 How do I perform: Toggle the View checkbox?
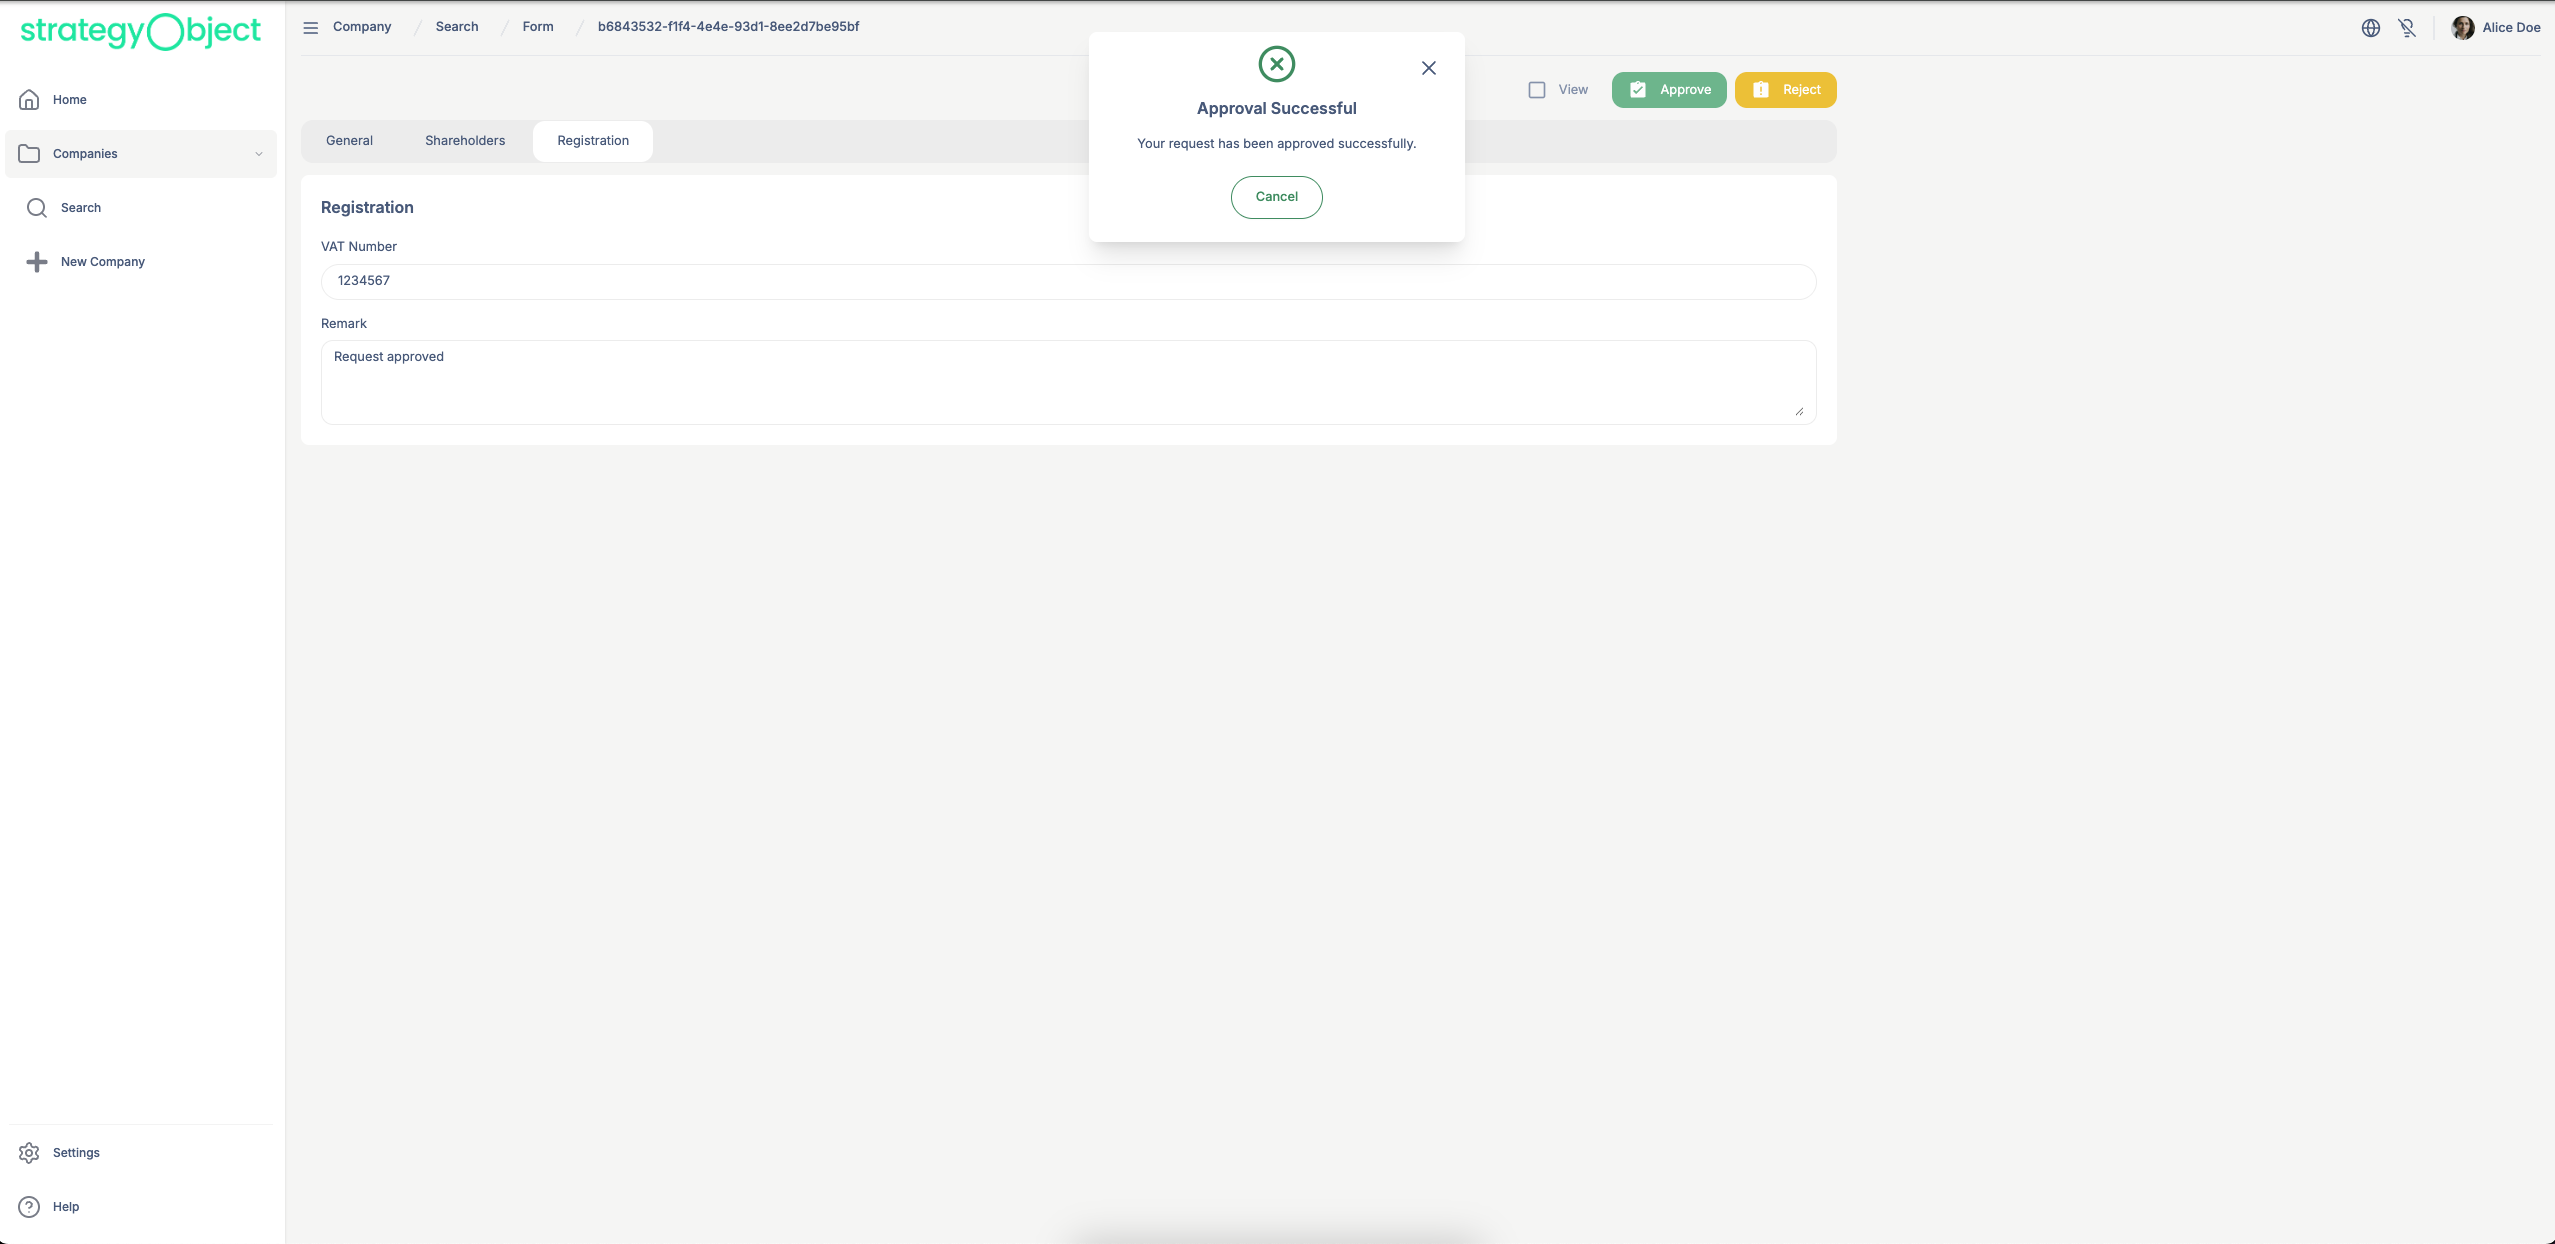(x=1537, y=90)
